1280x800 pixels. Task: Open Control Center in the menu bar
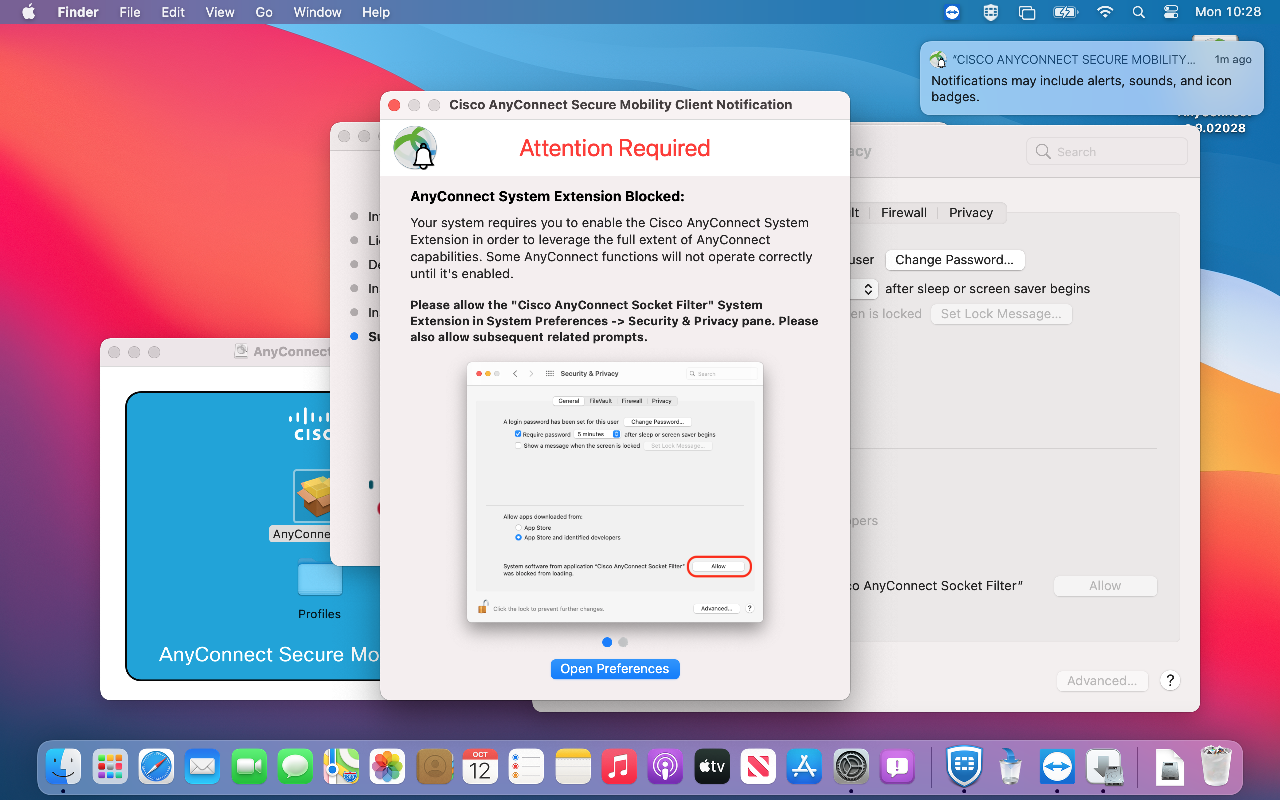(1171, 12)
